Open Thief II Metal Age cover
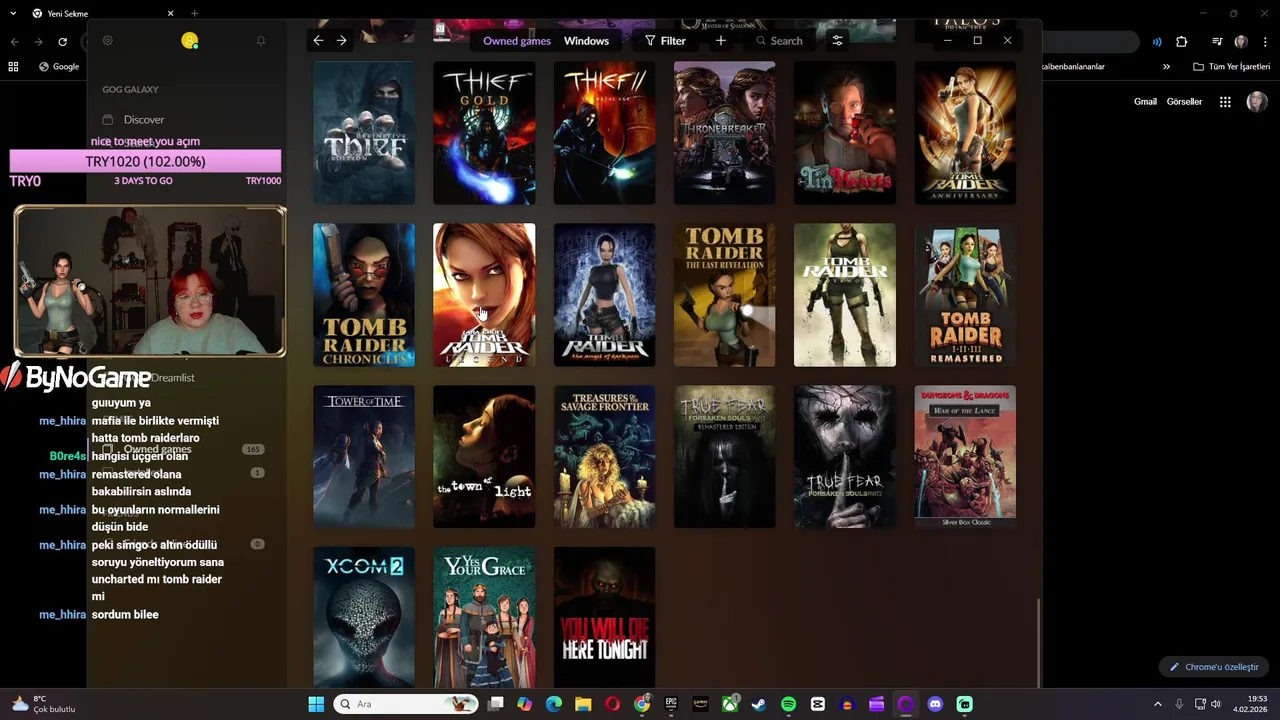Viewport: 1280px width, 720px height. click(x=604, y=133)
